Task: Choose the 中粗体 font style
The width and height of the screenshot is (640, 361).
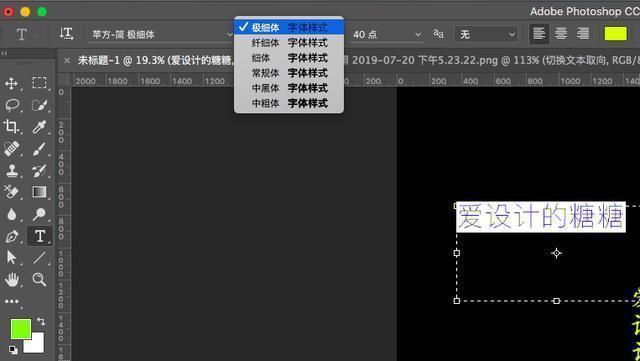Action: pyautogui.click(x=289, y=103)
